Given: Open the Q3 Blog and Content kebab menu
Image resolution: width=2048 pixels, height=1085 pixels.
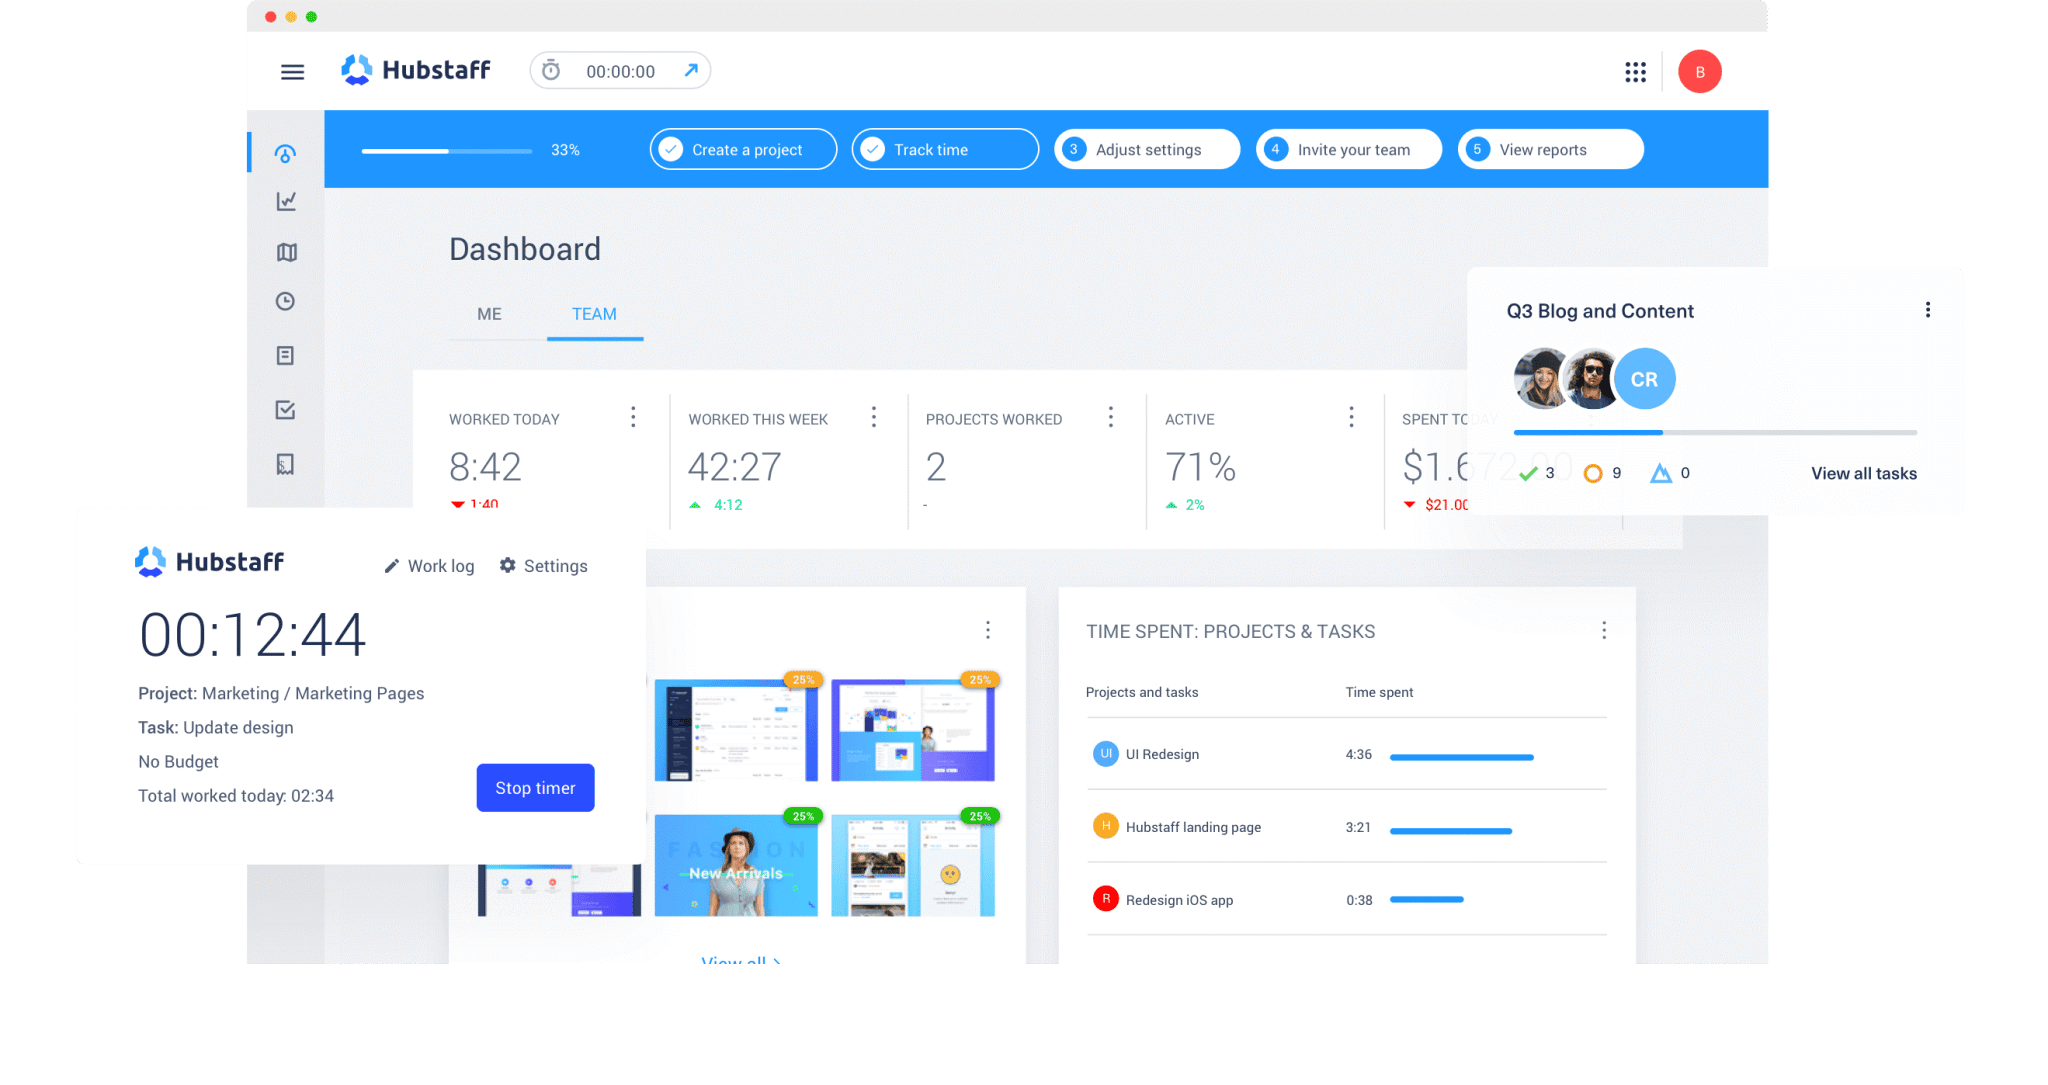Looking at the screenshot, I should 1928,310.
